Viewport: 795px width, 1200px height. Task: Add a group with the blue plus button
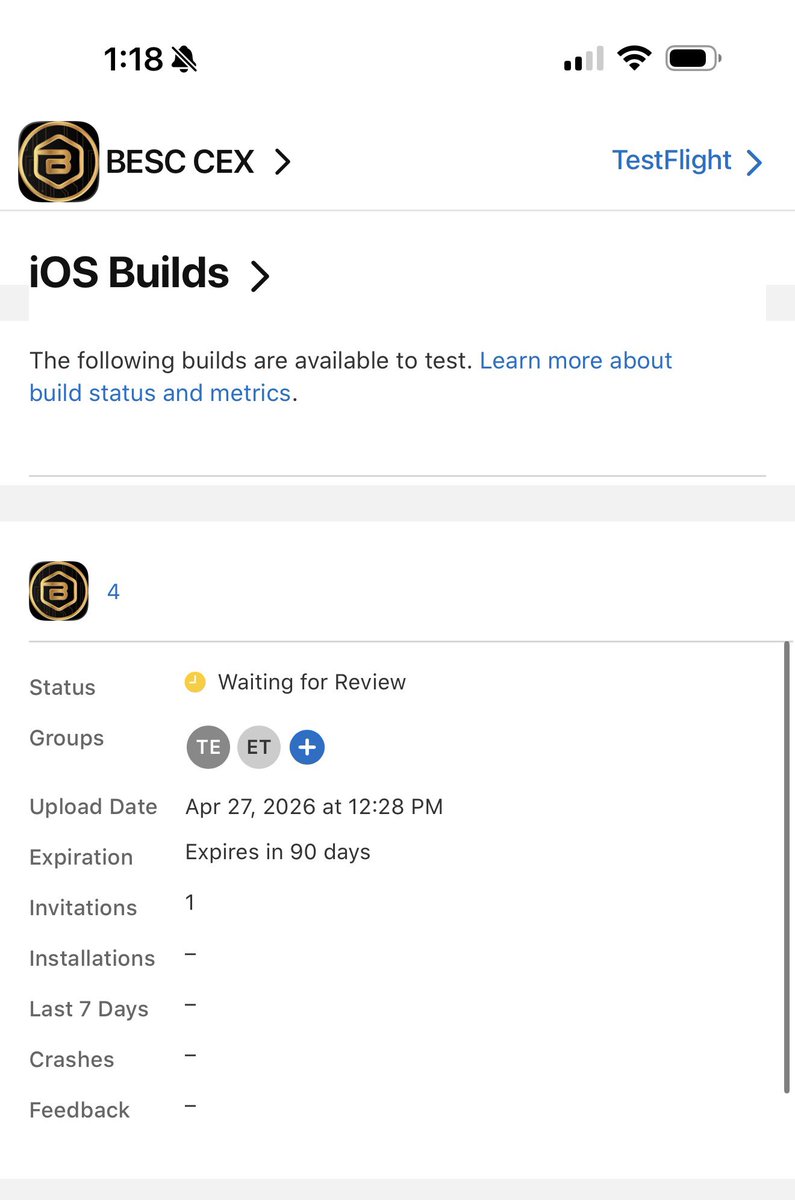pos(307,747)
